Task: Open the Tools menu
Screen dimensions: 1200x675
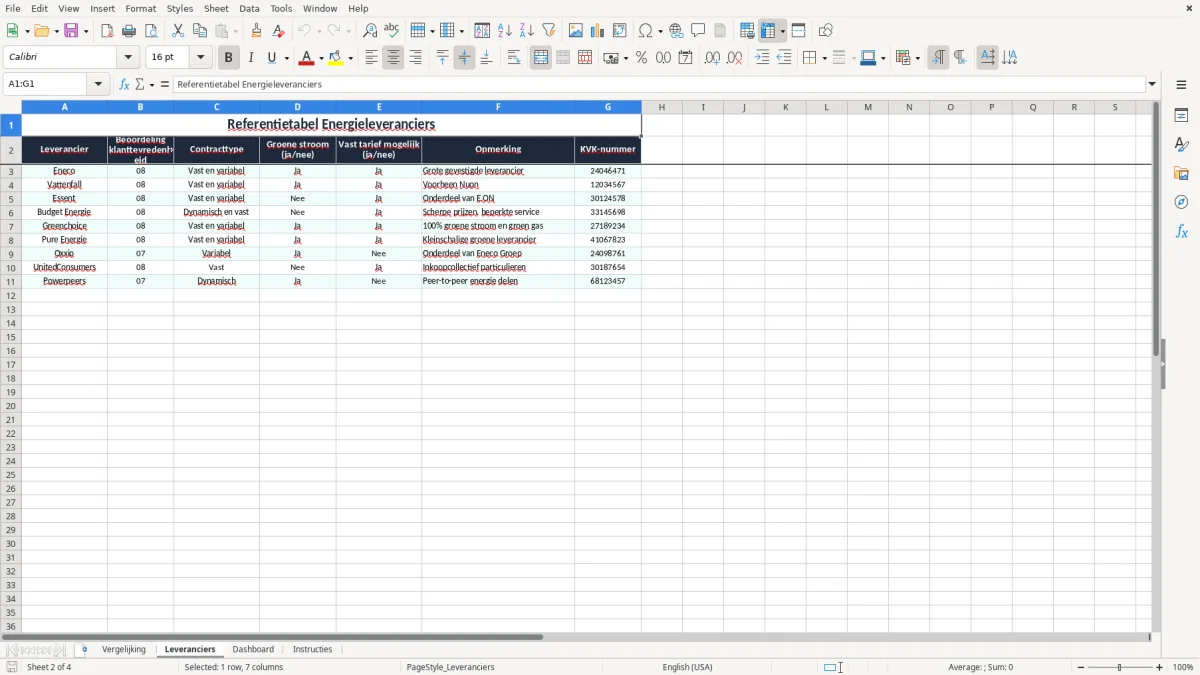Action: click(281, 8)
